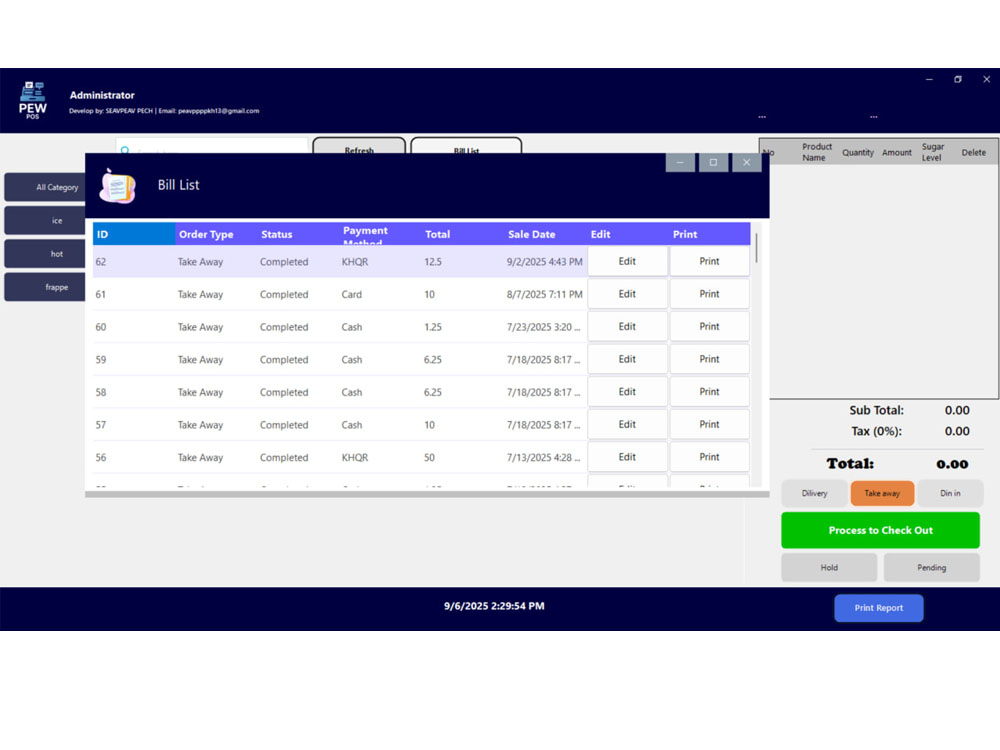Sort by Sale Date column header
The image size is (1000, 750).
coord(545,234)
